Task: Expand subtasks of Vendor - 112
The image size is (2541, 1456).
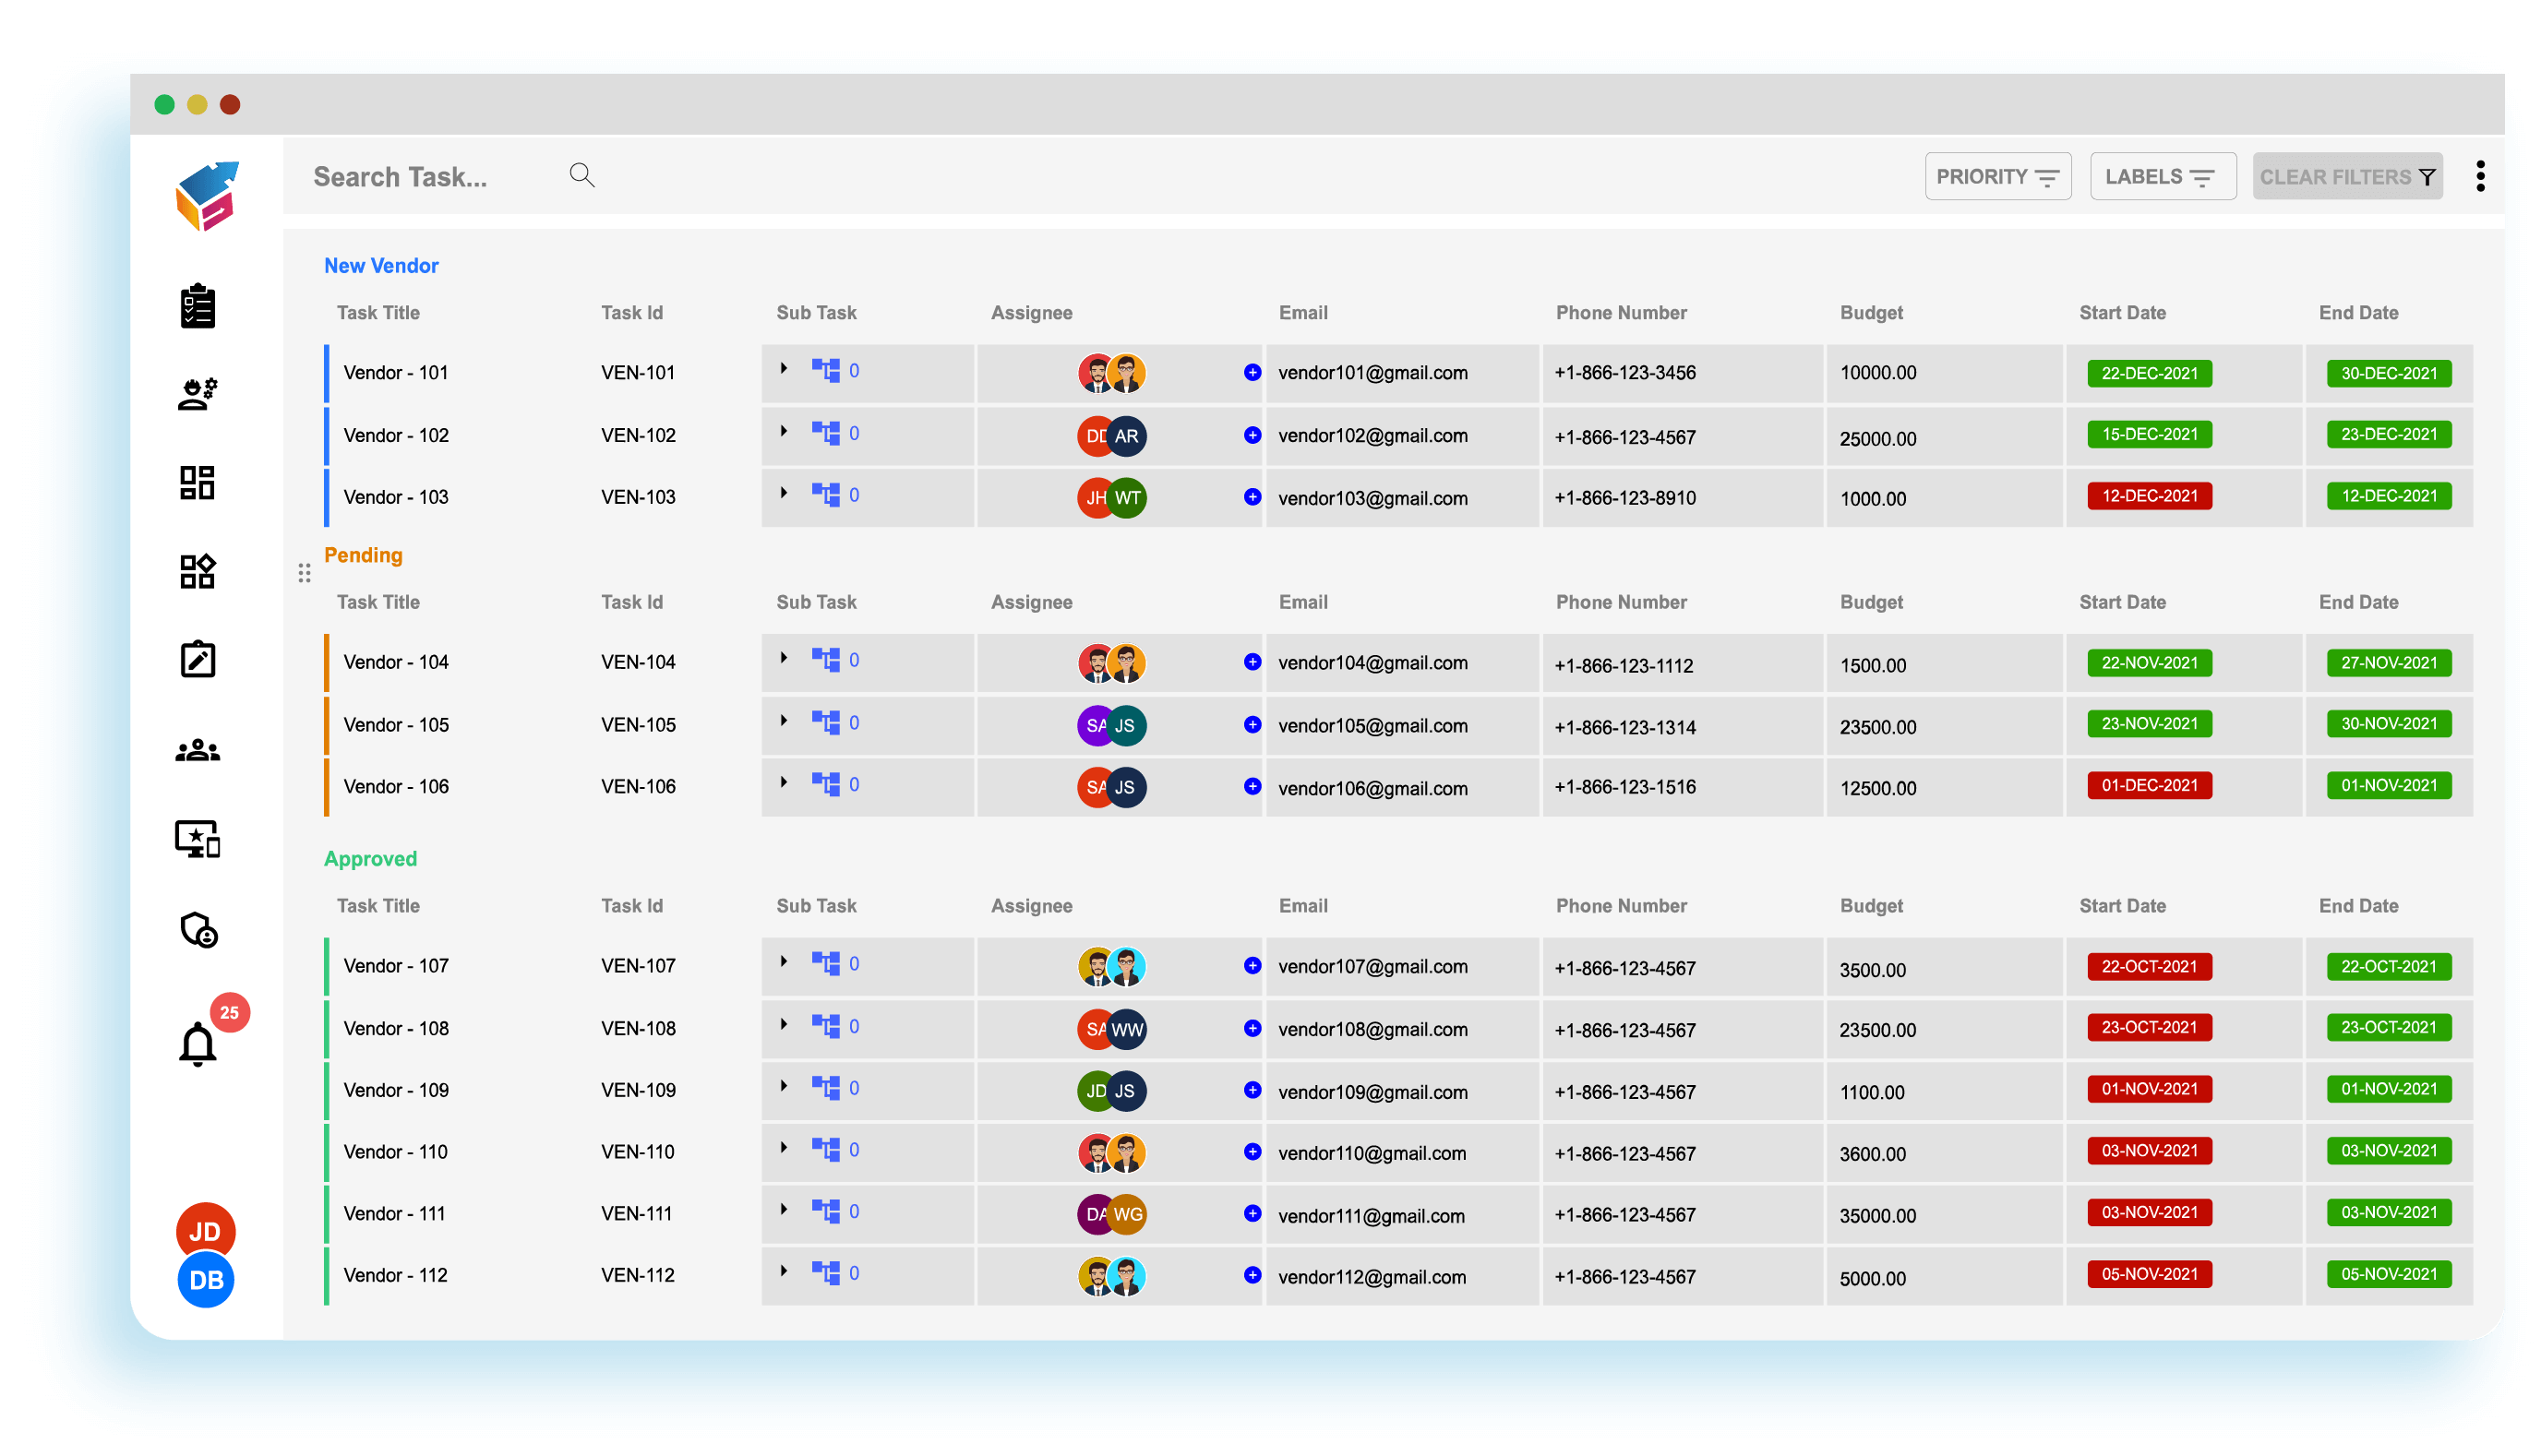Action: pos(784,1272)
